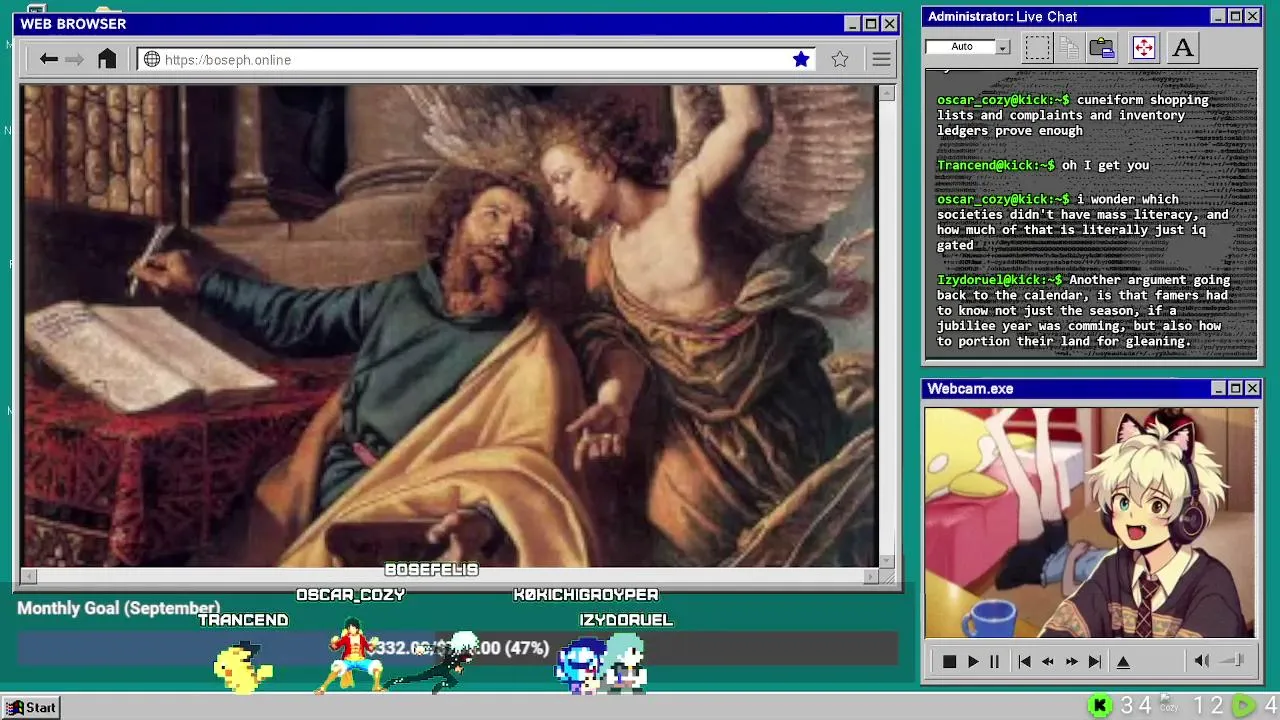Image resolution: width=1280 pixels, height=720 pixels.
Task: Click the Monthly Goal progress bar
Action: coord(457,648)
